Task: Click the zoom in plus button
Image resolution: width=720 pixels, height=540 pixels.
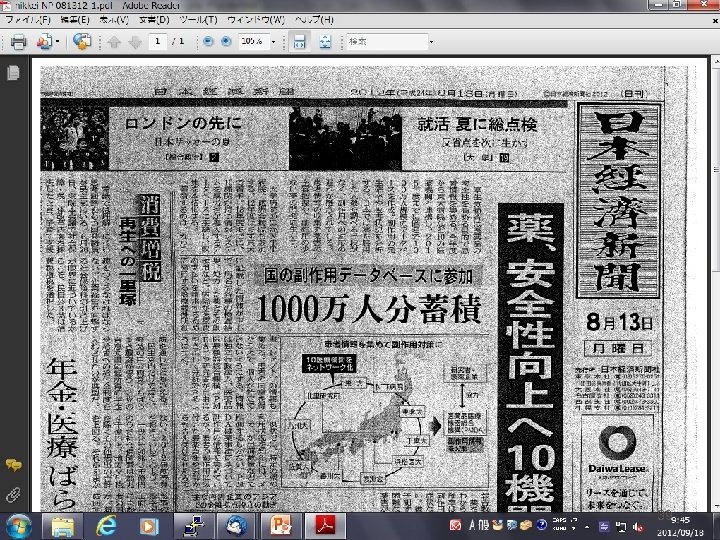Action: (226, 41)
